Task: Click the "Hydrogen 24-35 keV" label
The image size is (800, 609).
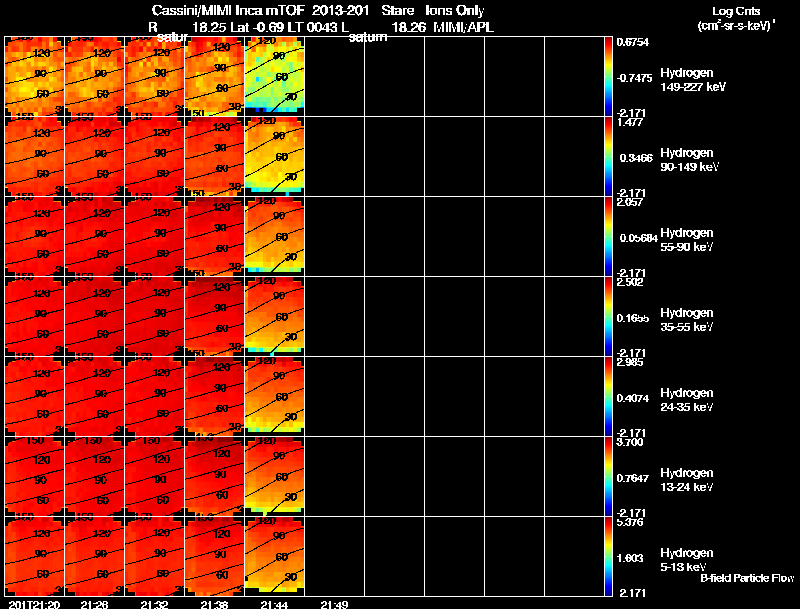Action: click(687, 400)
